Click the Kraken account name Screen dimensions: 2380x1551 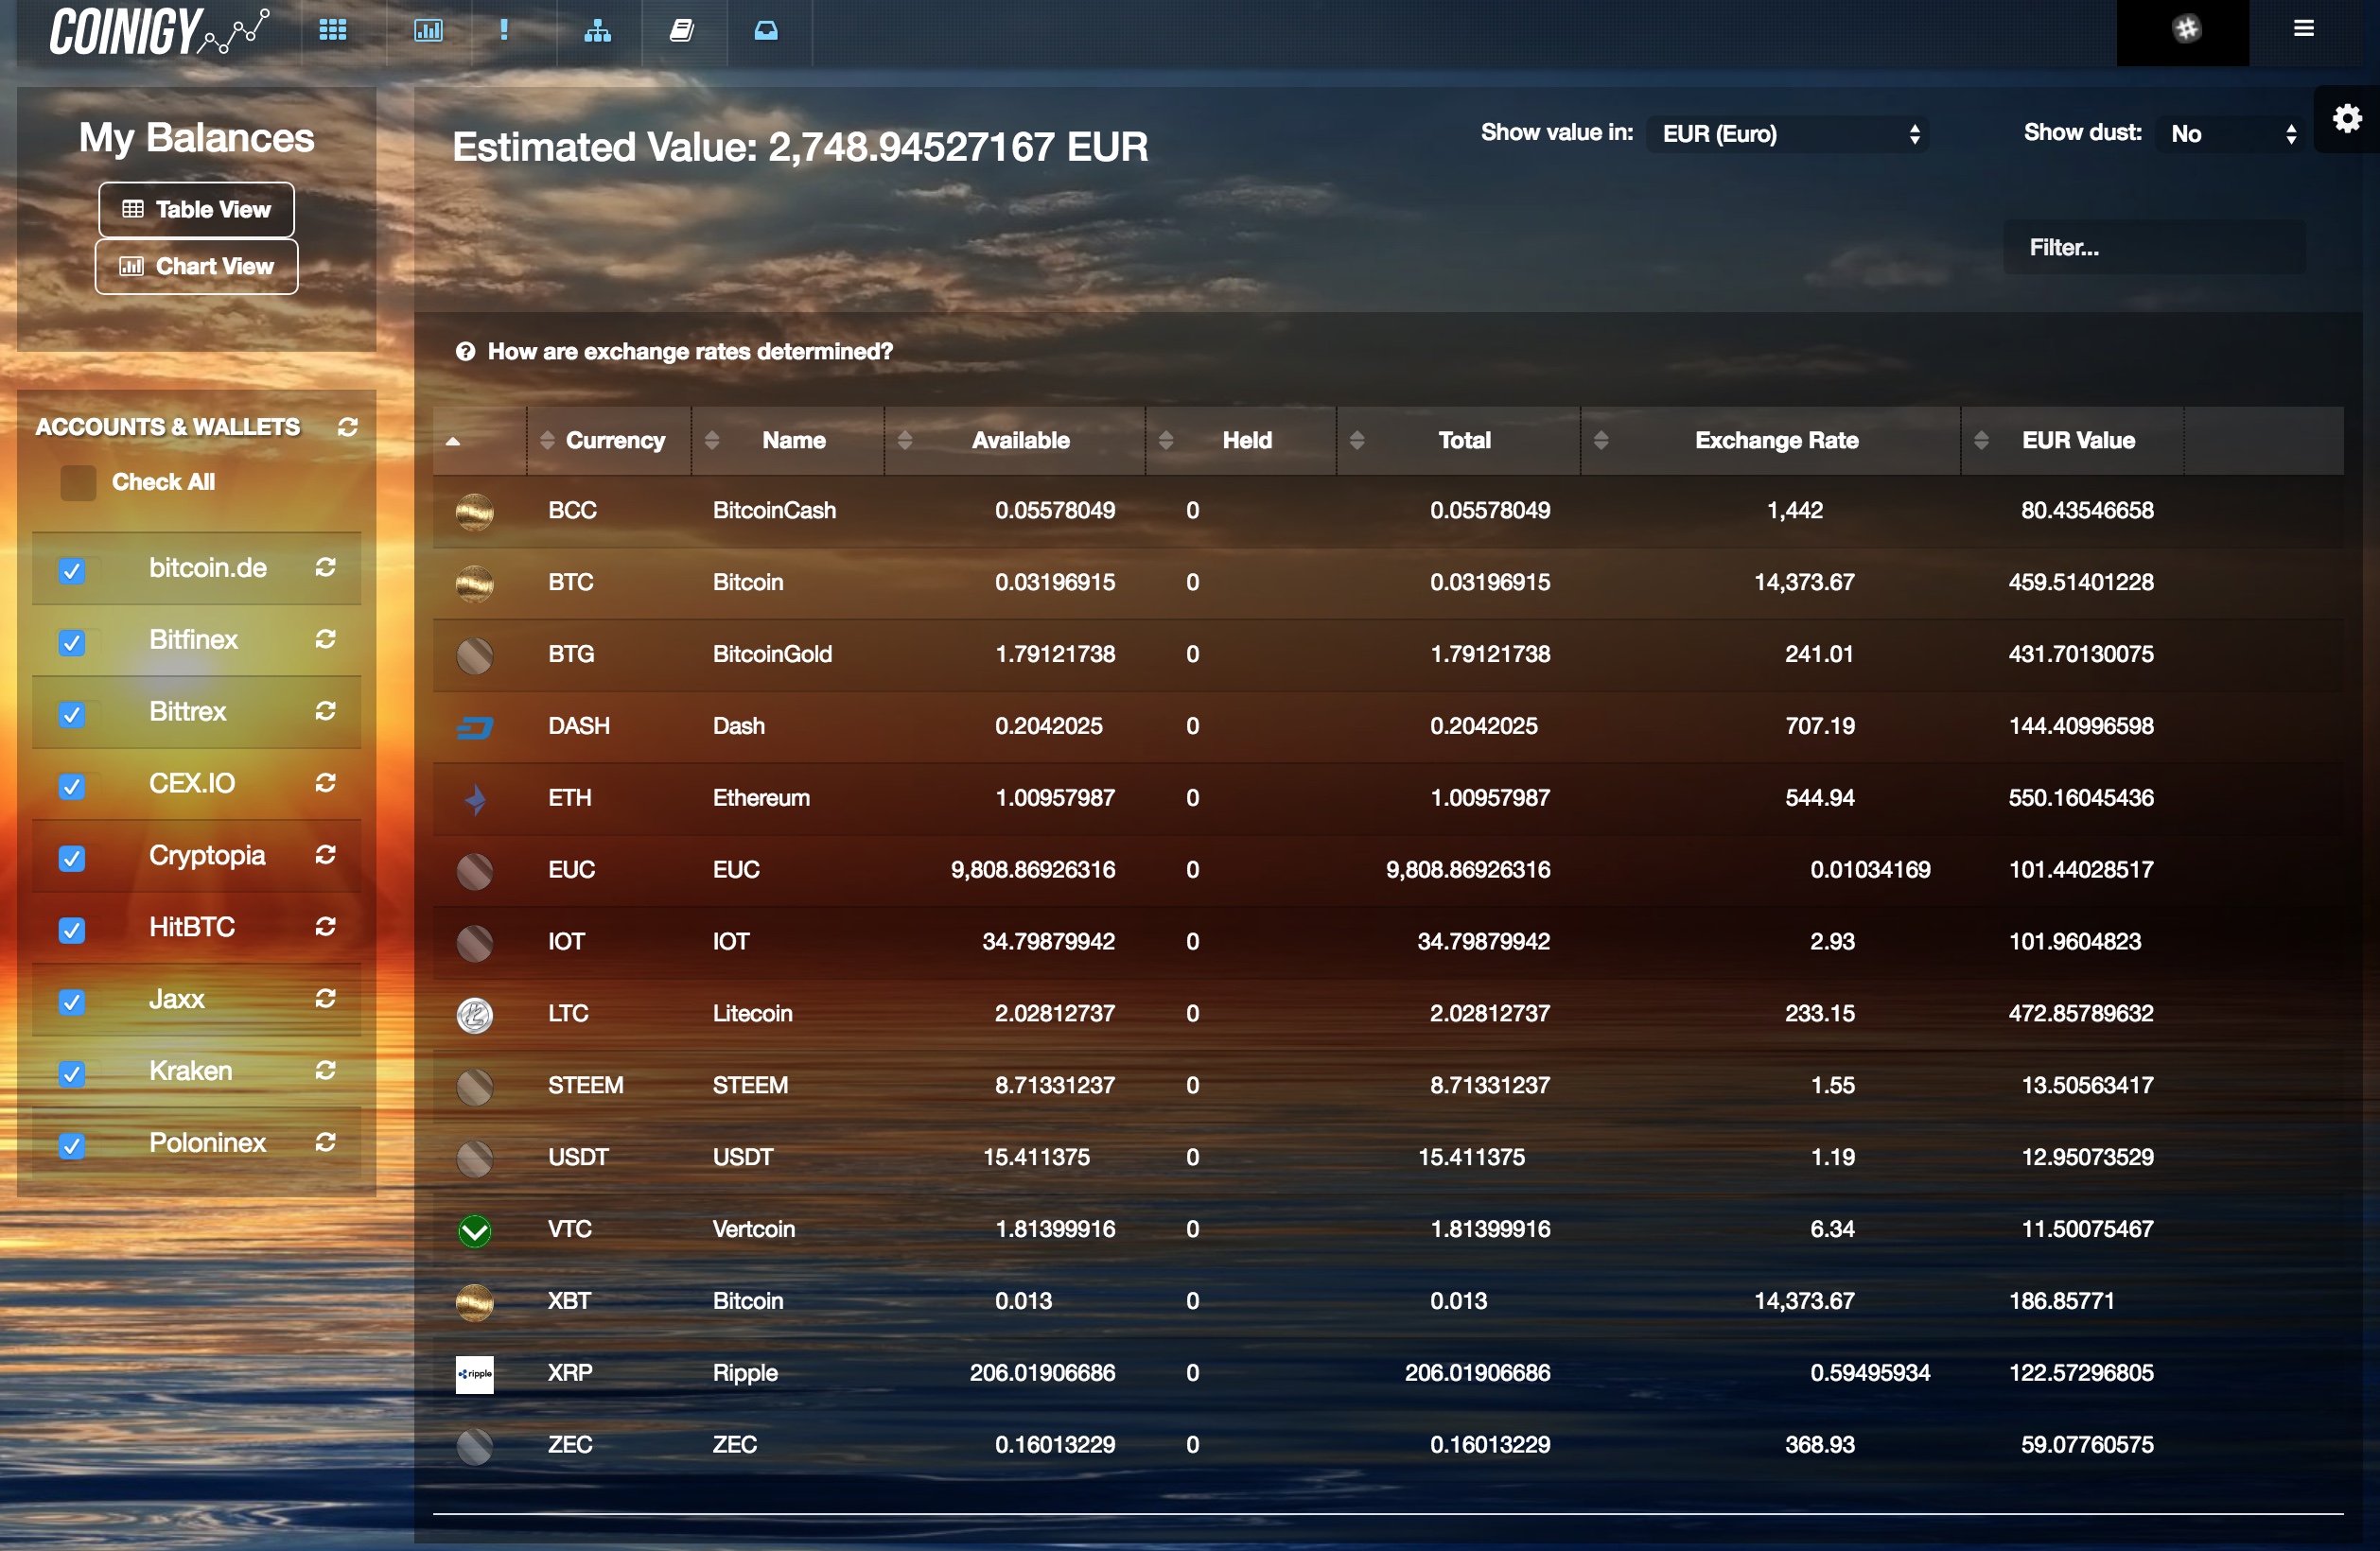[x=191, y=1071]
